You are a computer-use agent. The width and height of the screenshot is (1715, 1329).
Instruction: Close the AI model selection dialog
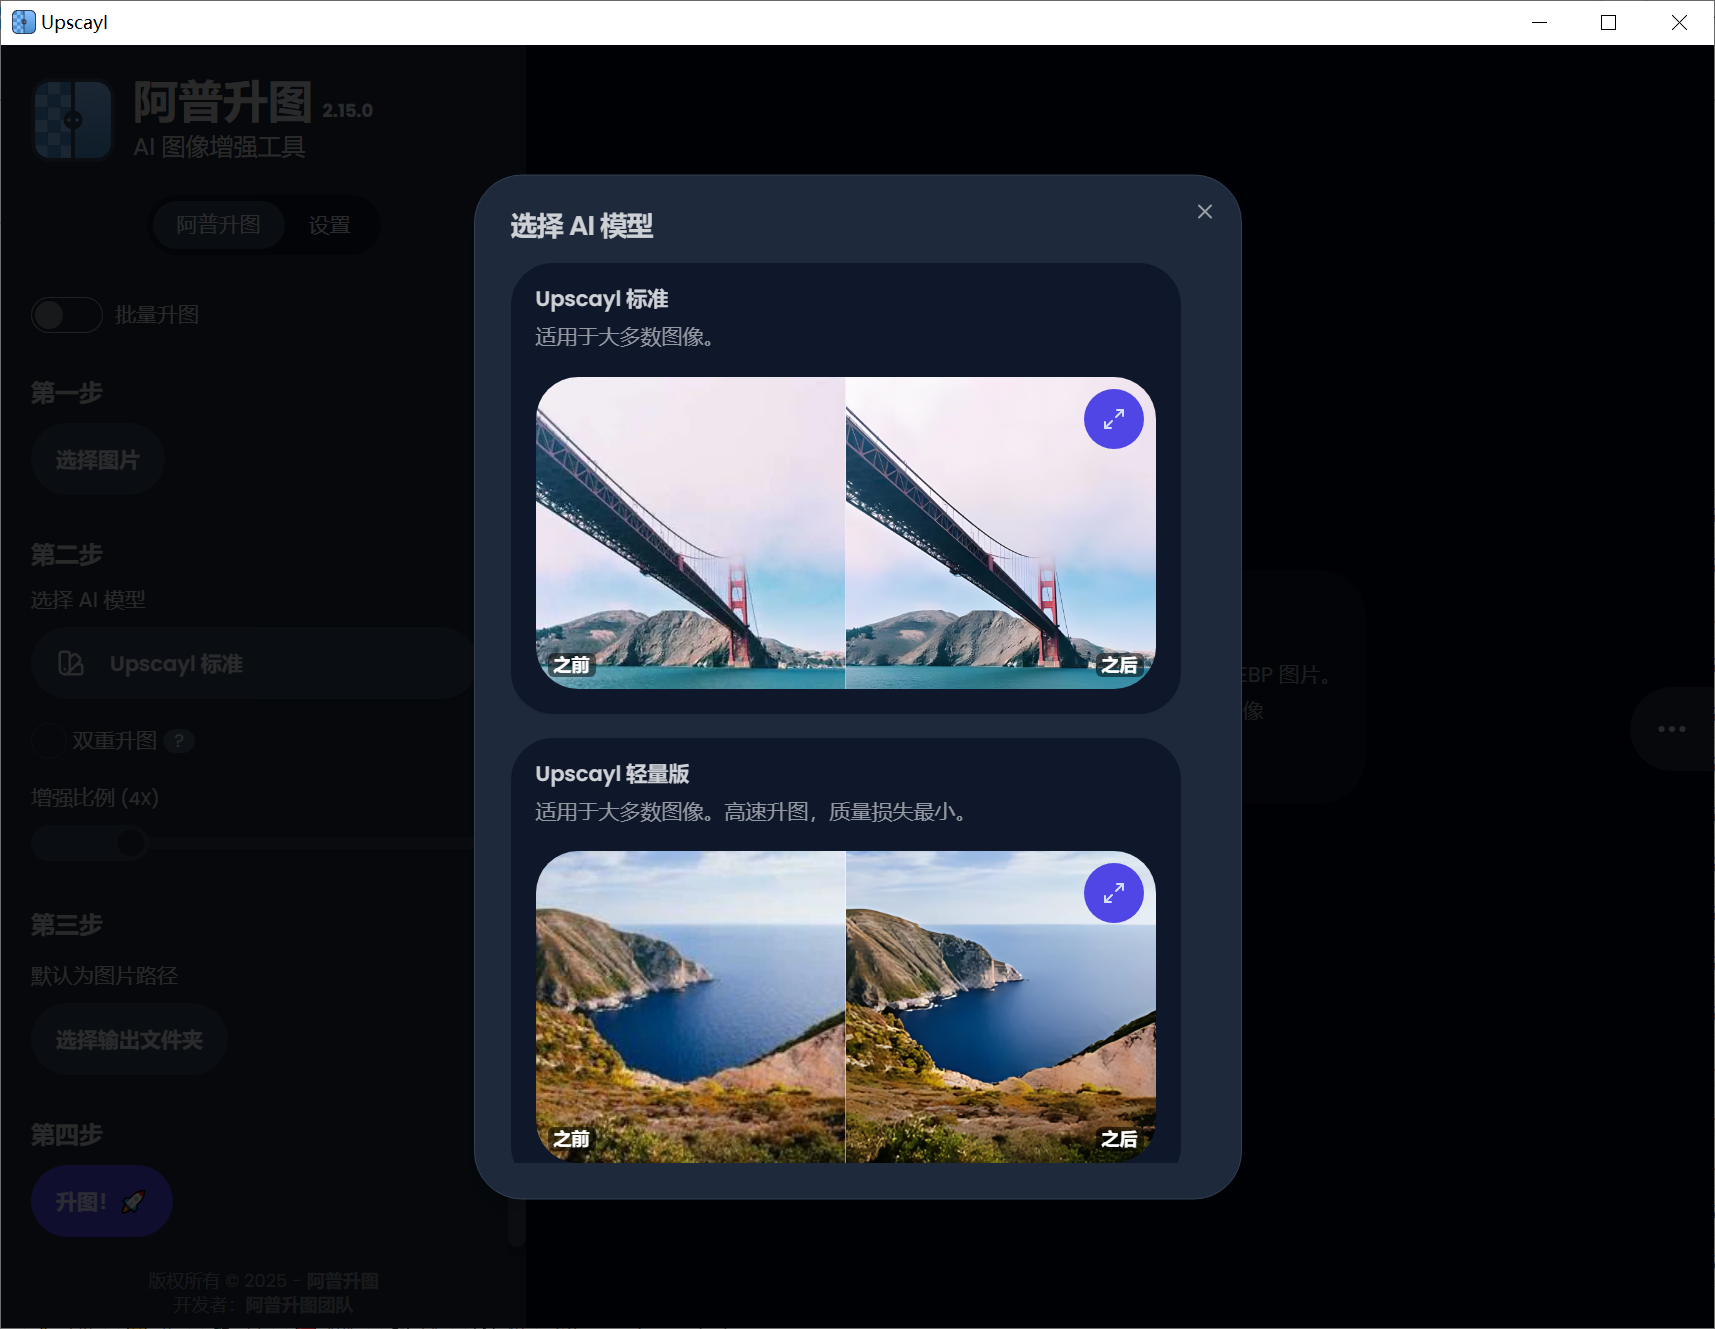click(1204, 212)
